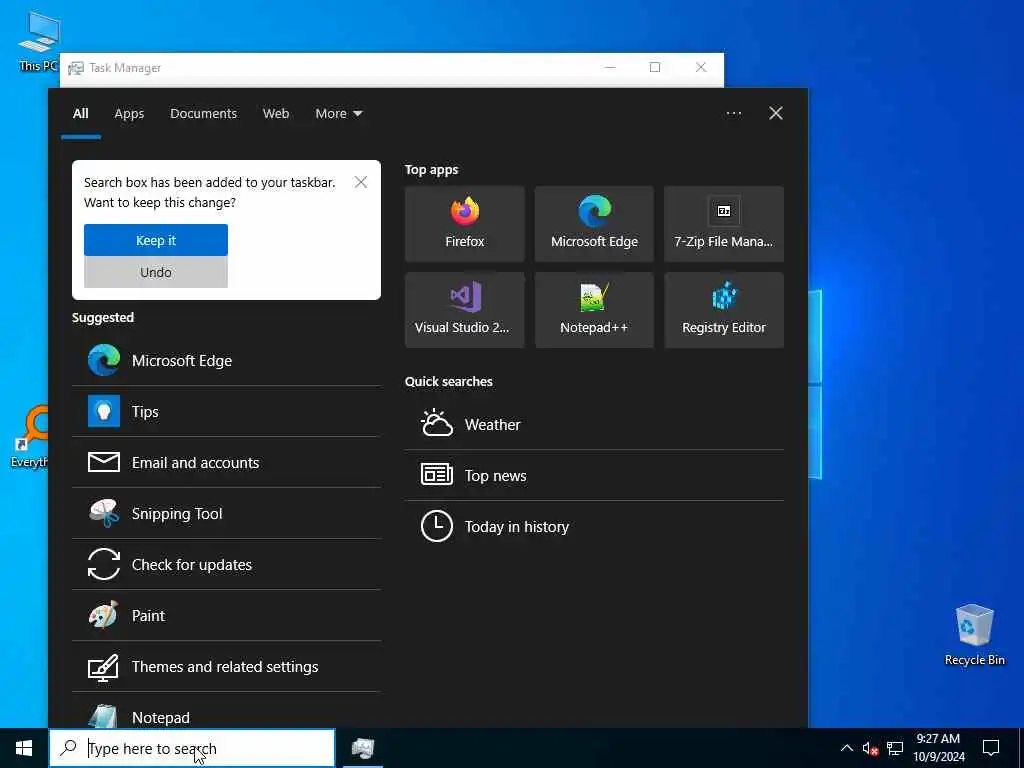Open the Recycle Bin desktop icon

coord(974,635)
